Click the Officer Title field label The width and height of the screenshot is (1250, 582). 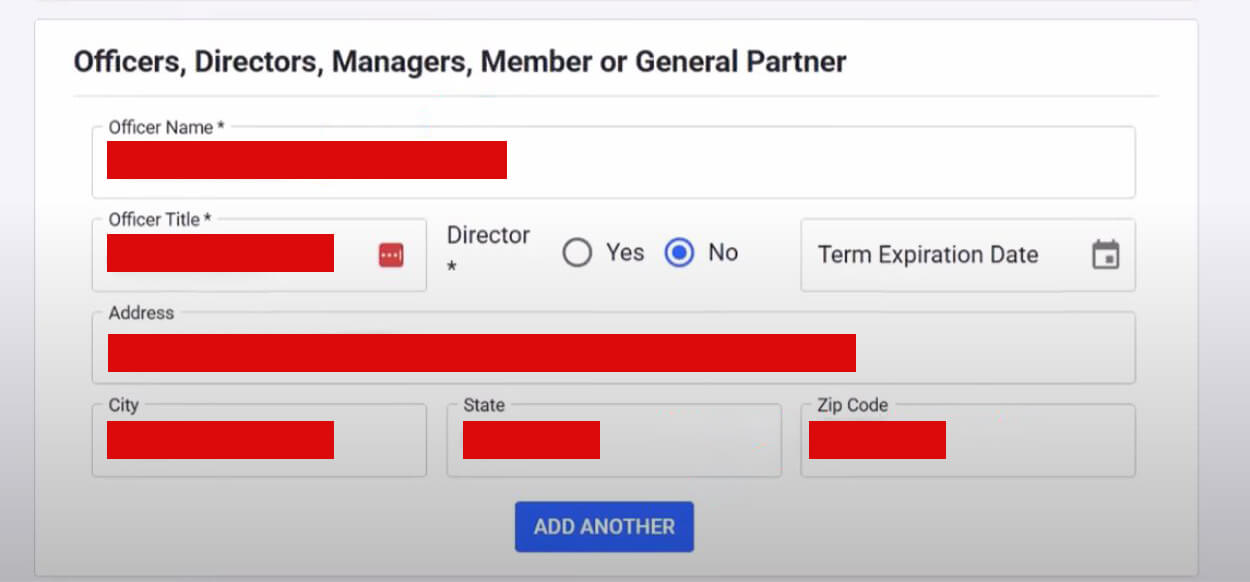click(x=158, y=219)
